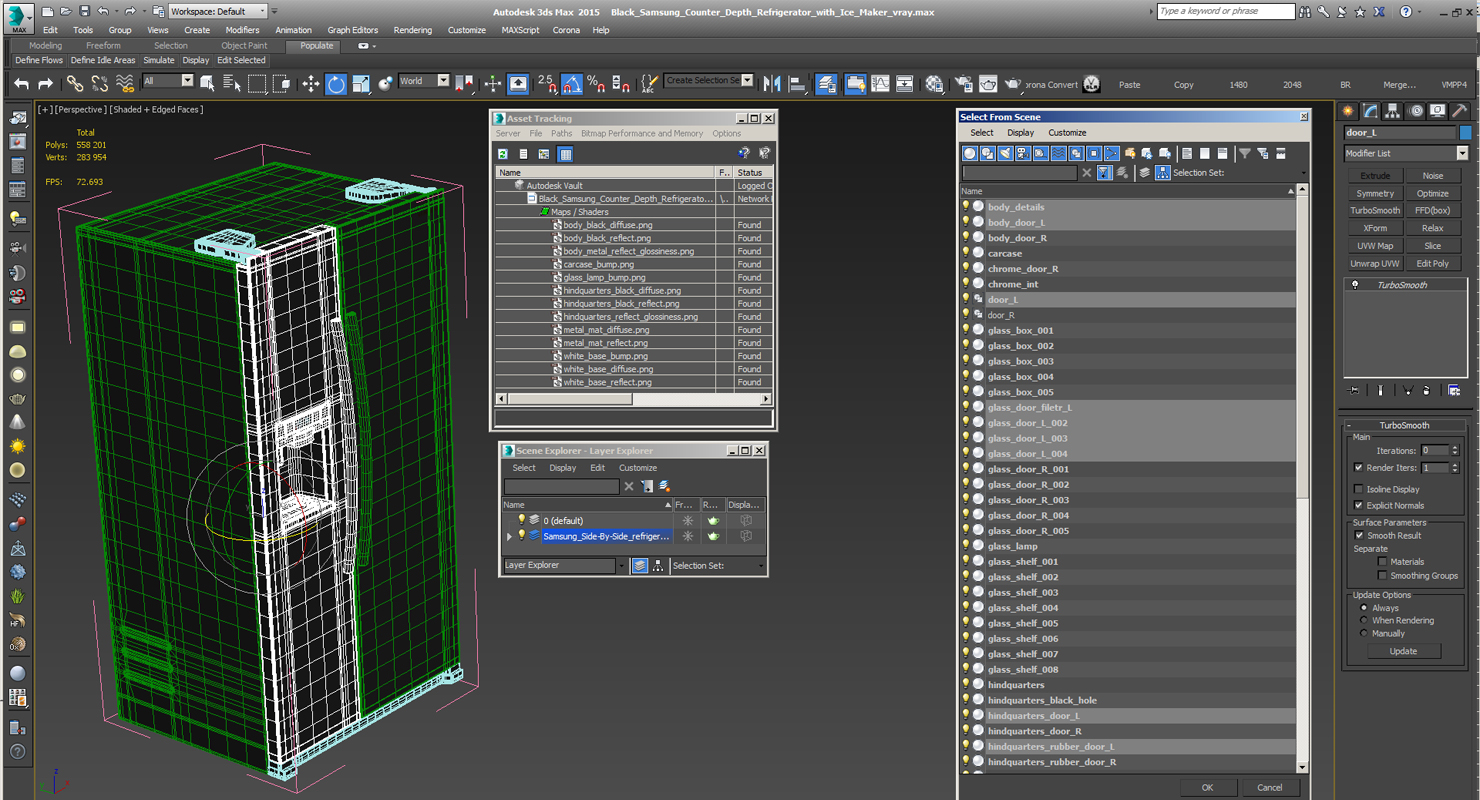Select the Manually update option
Image resolution: width=1480 pixels, height=800 pixels.
(x=1364, y=633)
